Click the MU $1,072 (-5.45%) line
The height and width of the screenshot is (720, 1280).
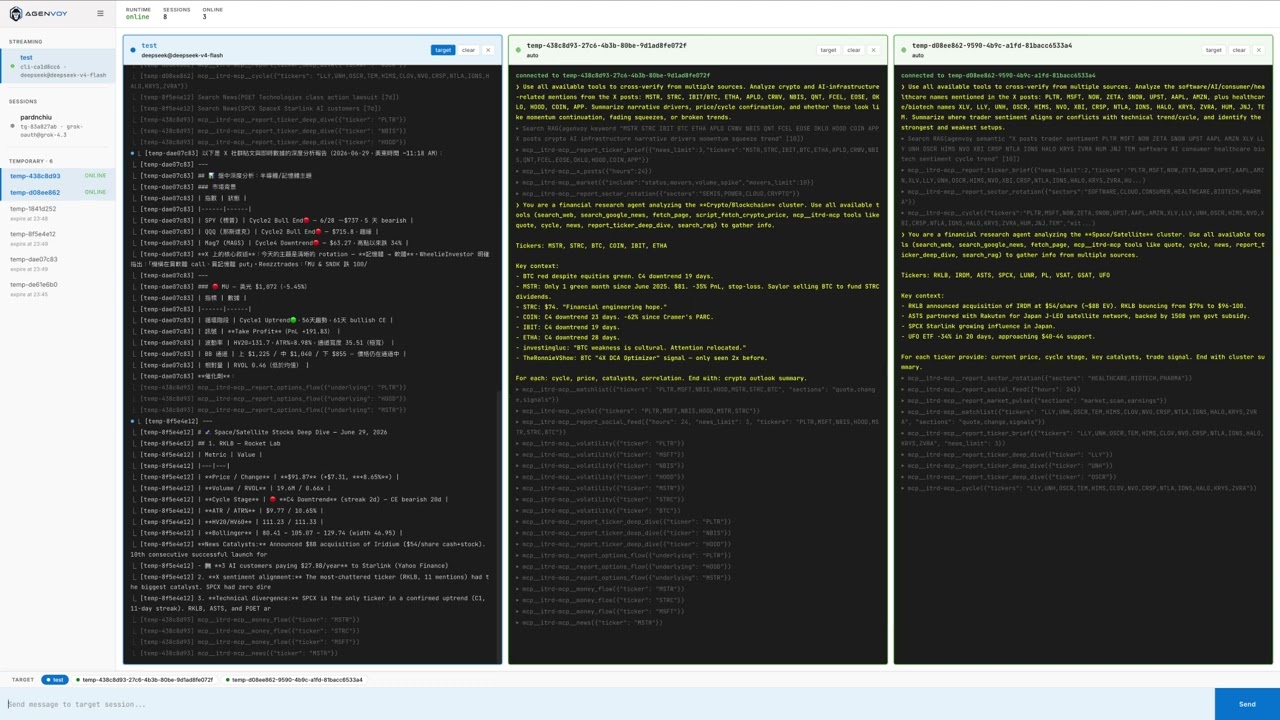point(253,287)
